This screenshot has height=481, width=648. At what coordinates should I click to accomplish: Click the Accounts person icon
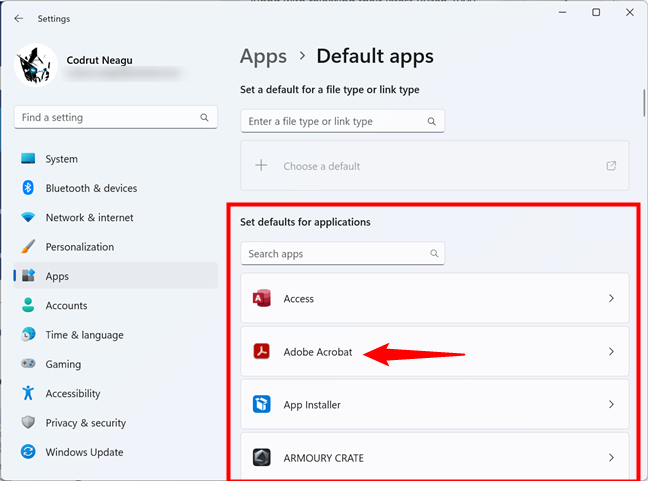pyautogui.click(x=28, y=305)
